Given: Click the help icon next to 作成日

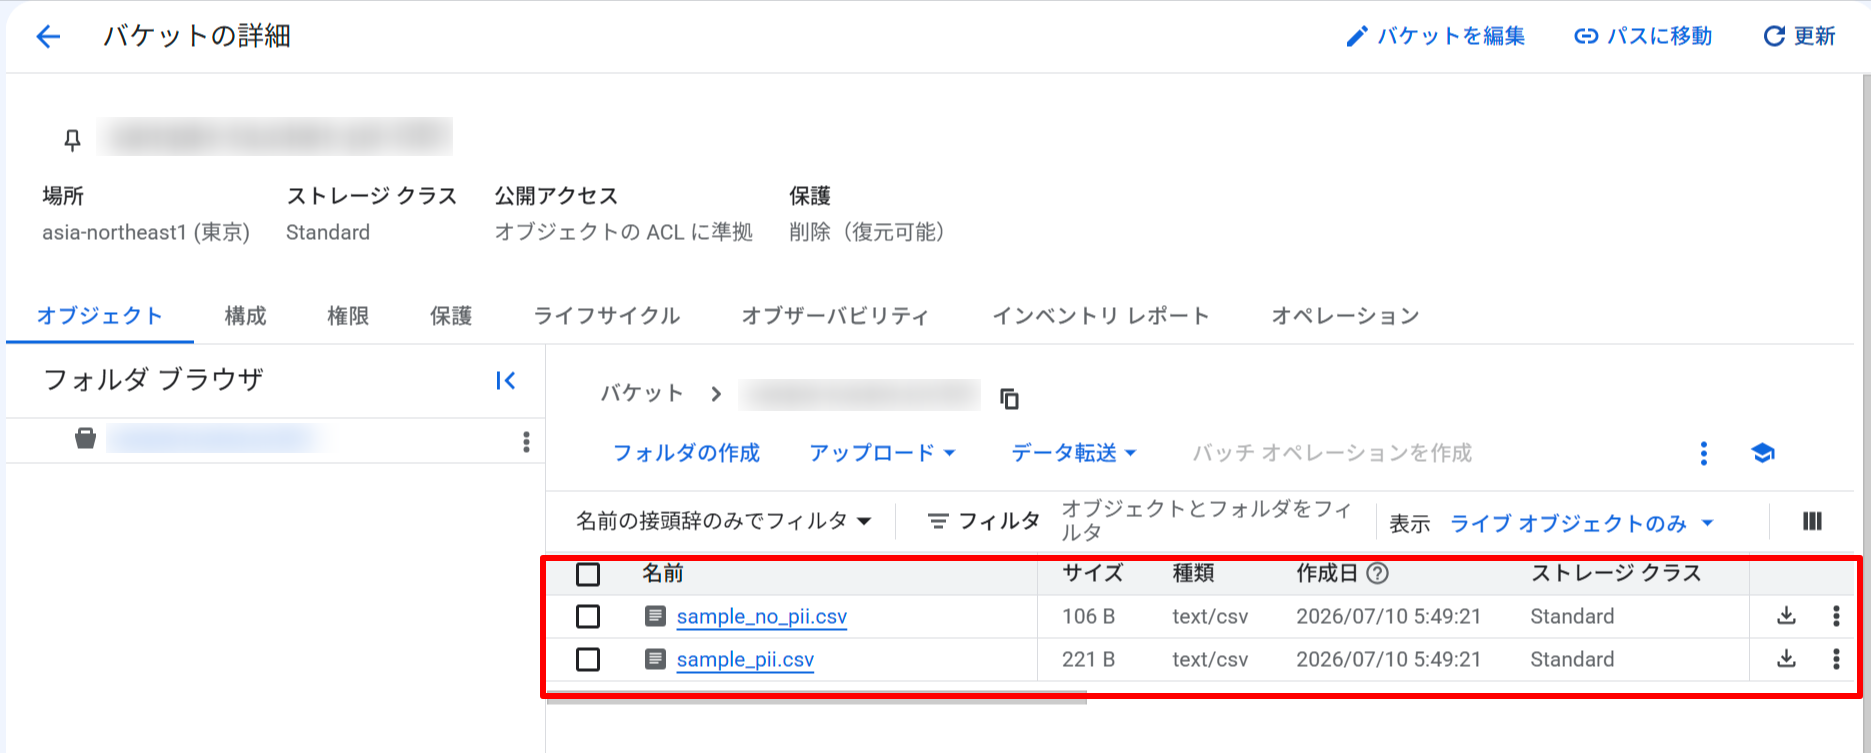Looking at the screenshot, I should 1377,573.
